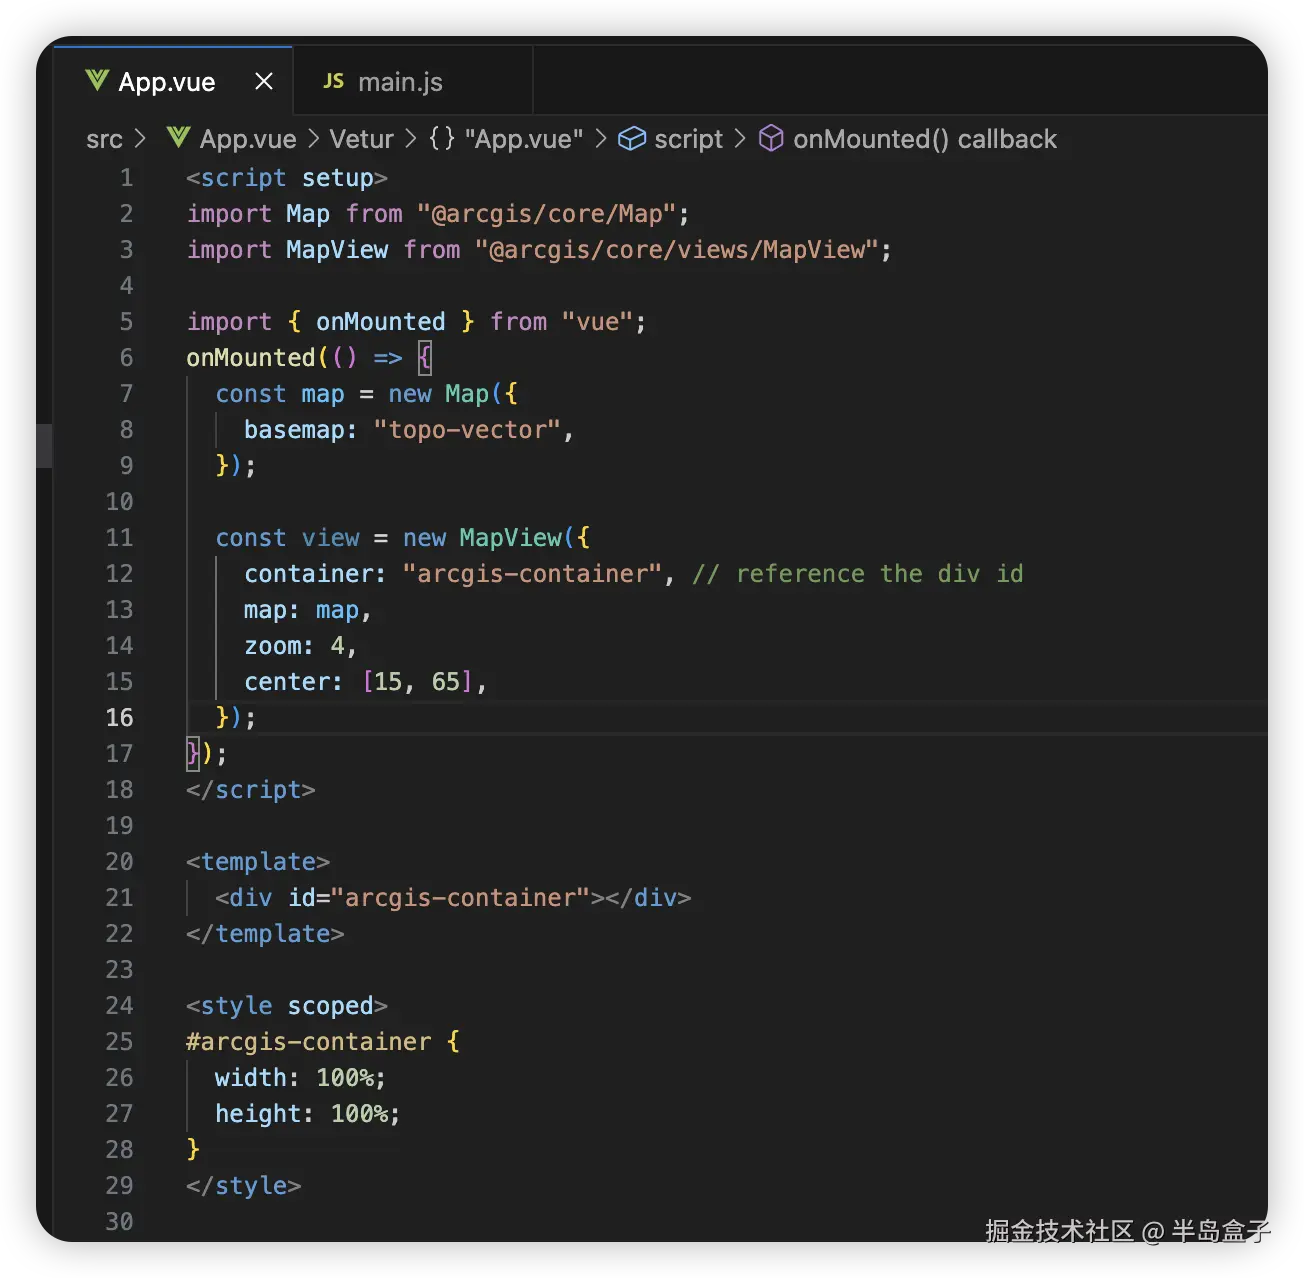Viewport: 1304px width, 1278px height.
Task: Click "map: map," property line
Action: (x=308, y=610)
